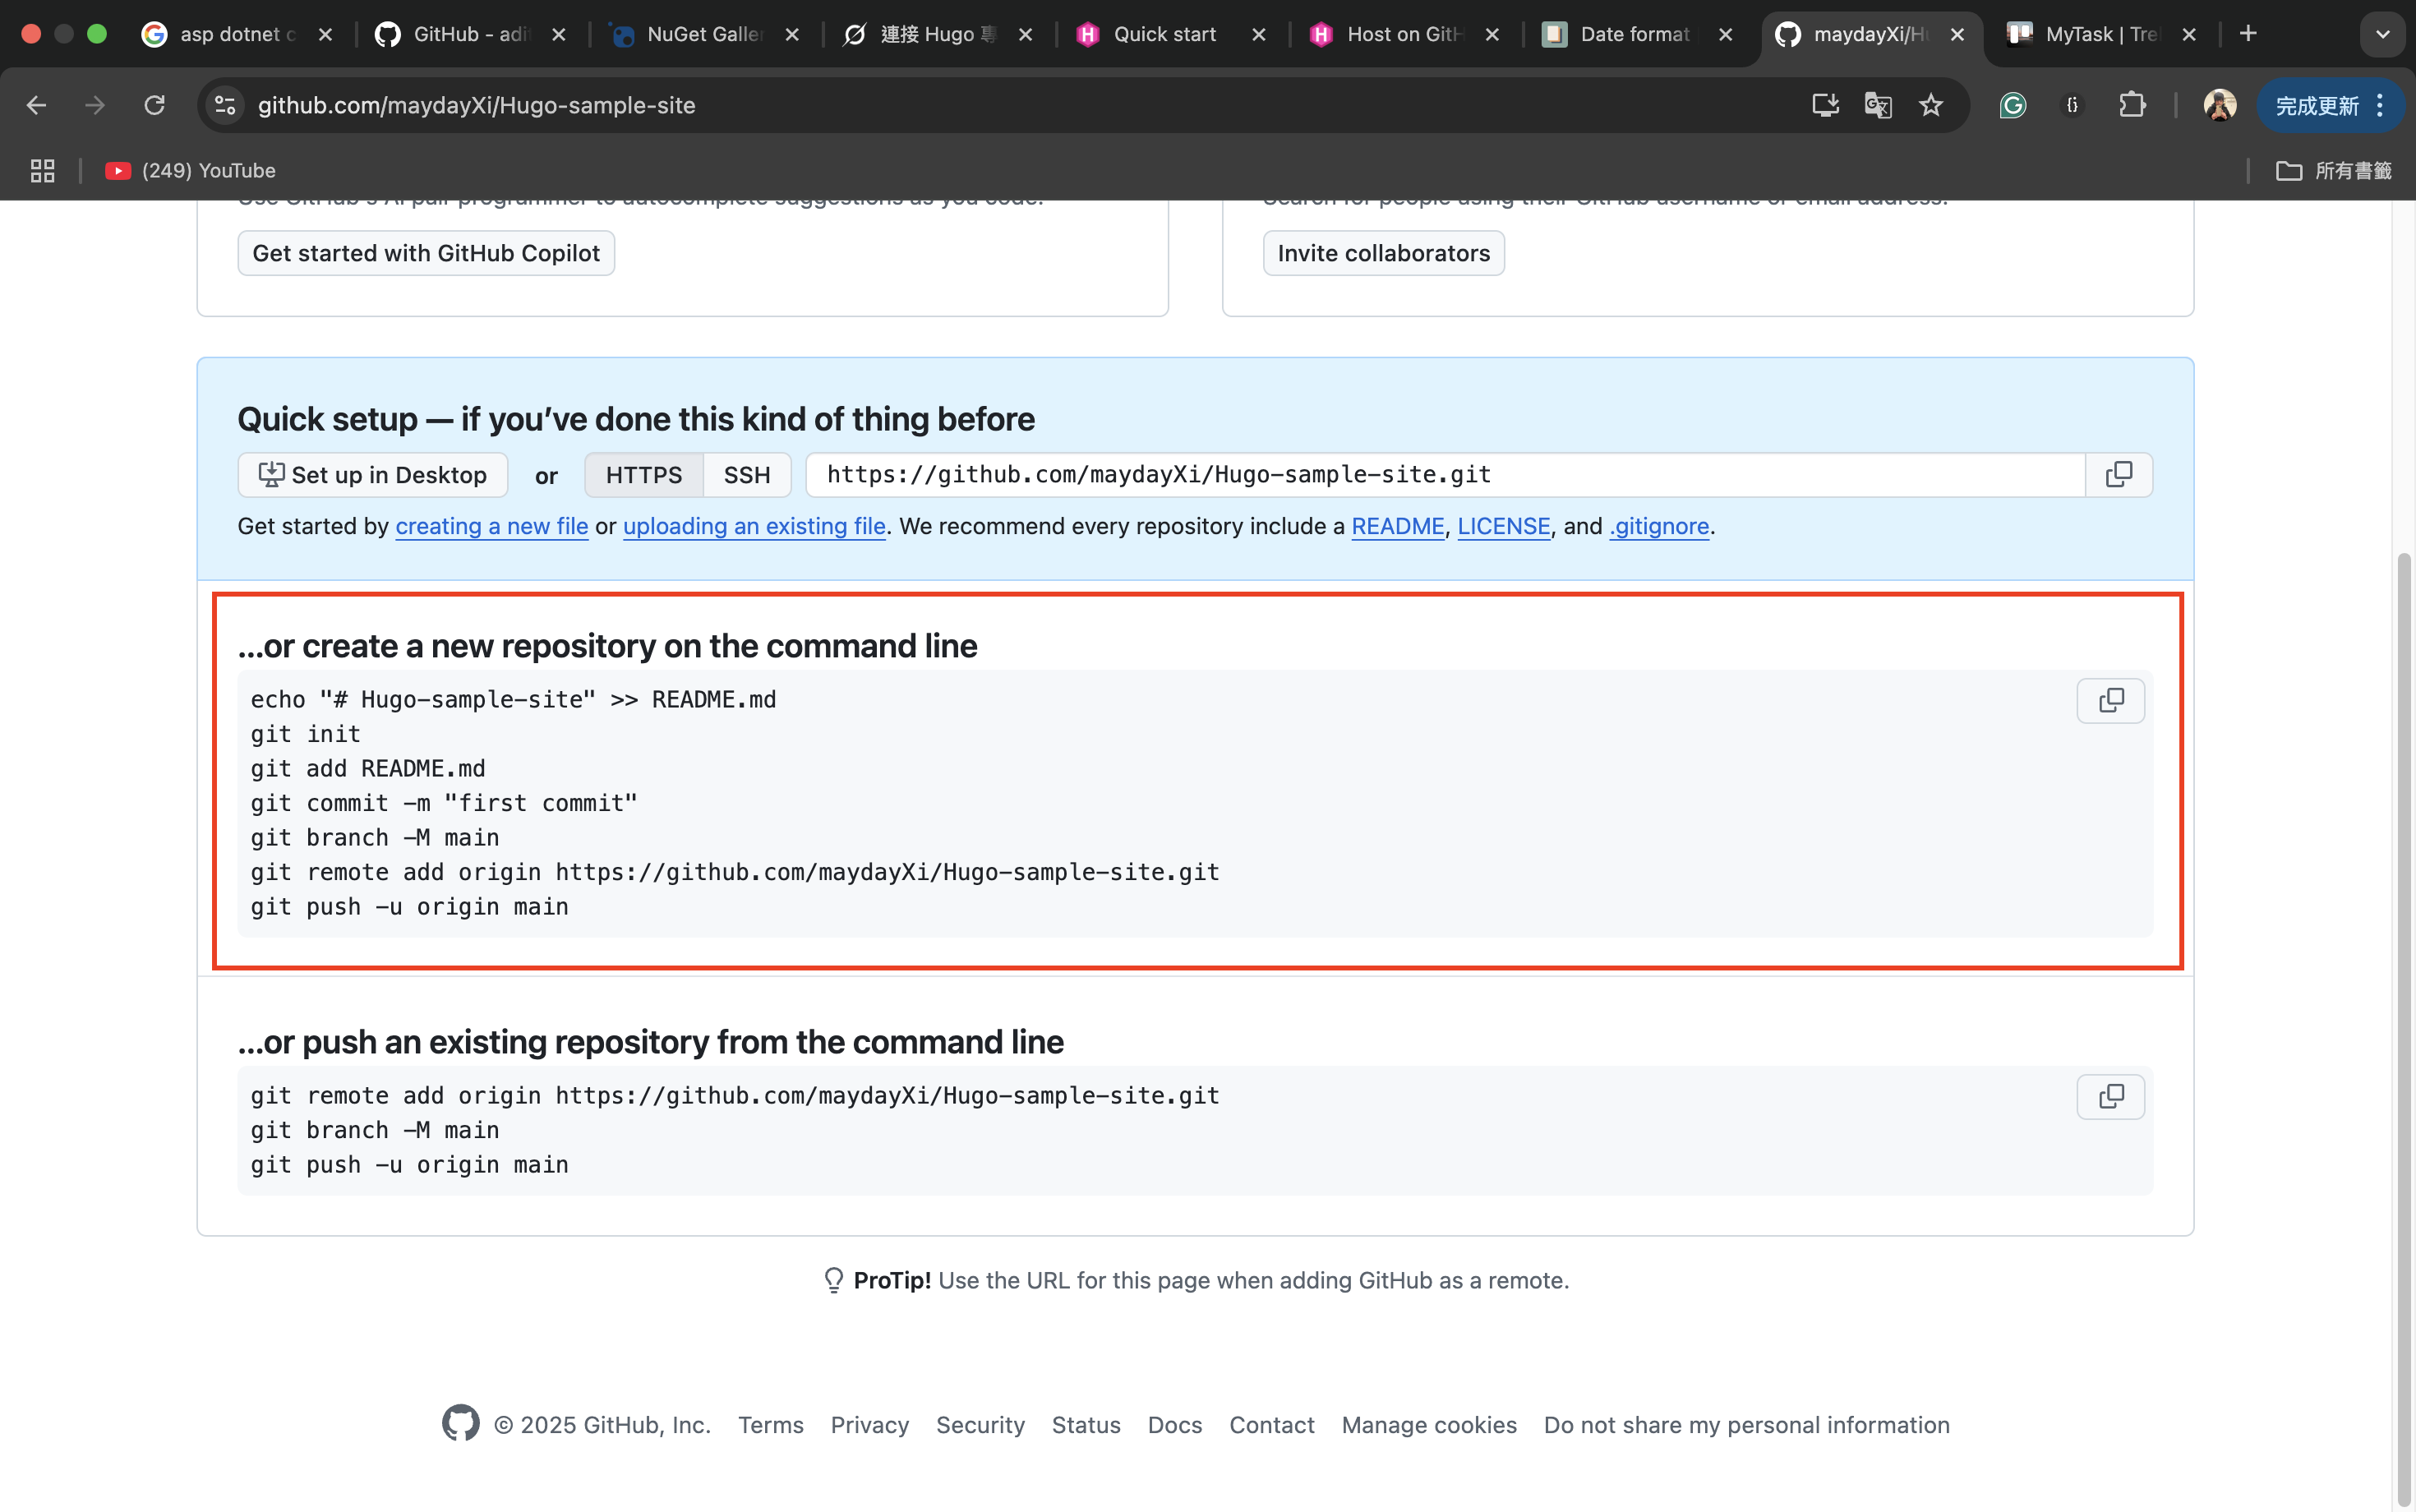Open the uploading an existing file link

tap(754, 526)
